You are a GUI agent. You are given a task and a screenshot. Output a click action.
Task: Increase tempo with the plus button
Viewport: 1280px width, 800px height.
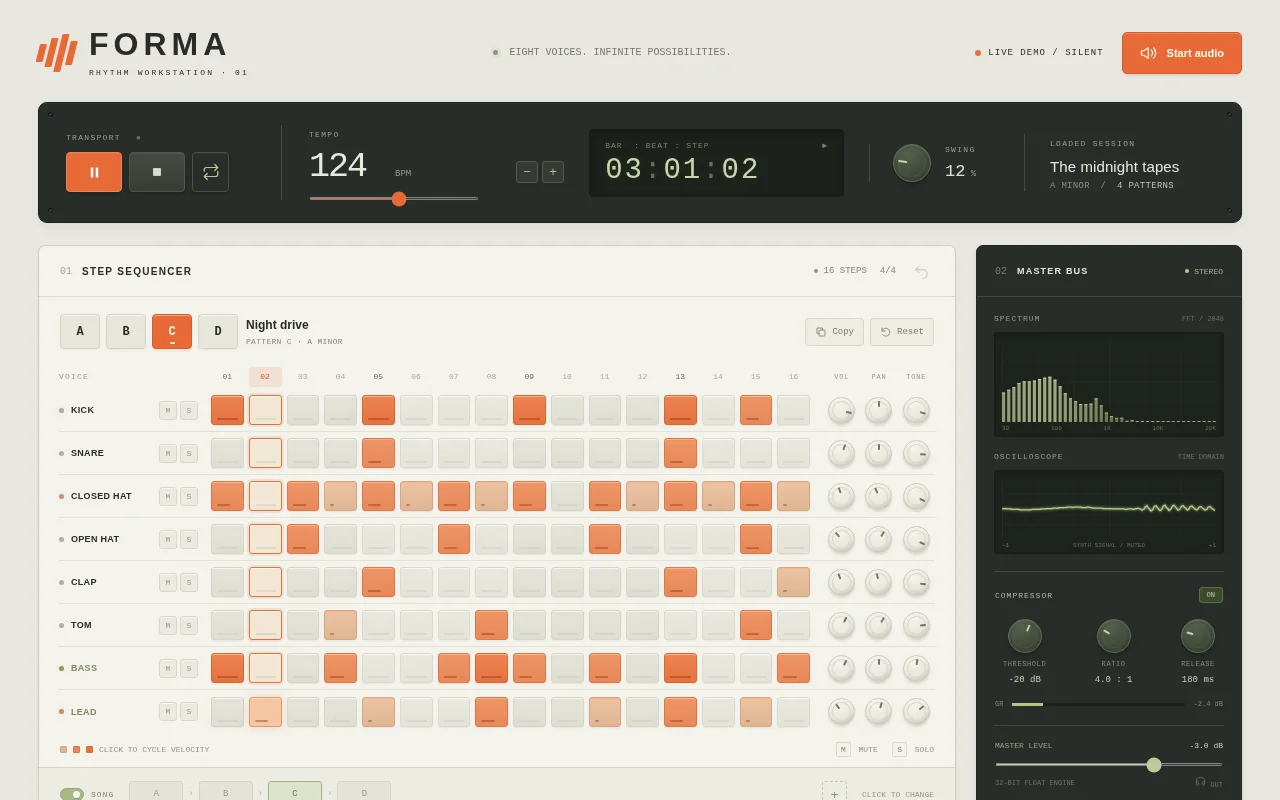553,172
